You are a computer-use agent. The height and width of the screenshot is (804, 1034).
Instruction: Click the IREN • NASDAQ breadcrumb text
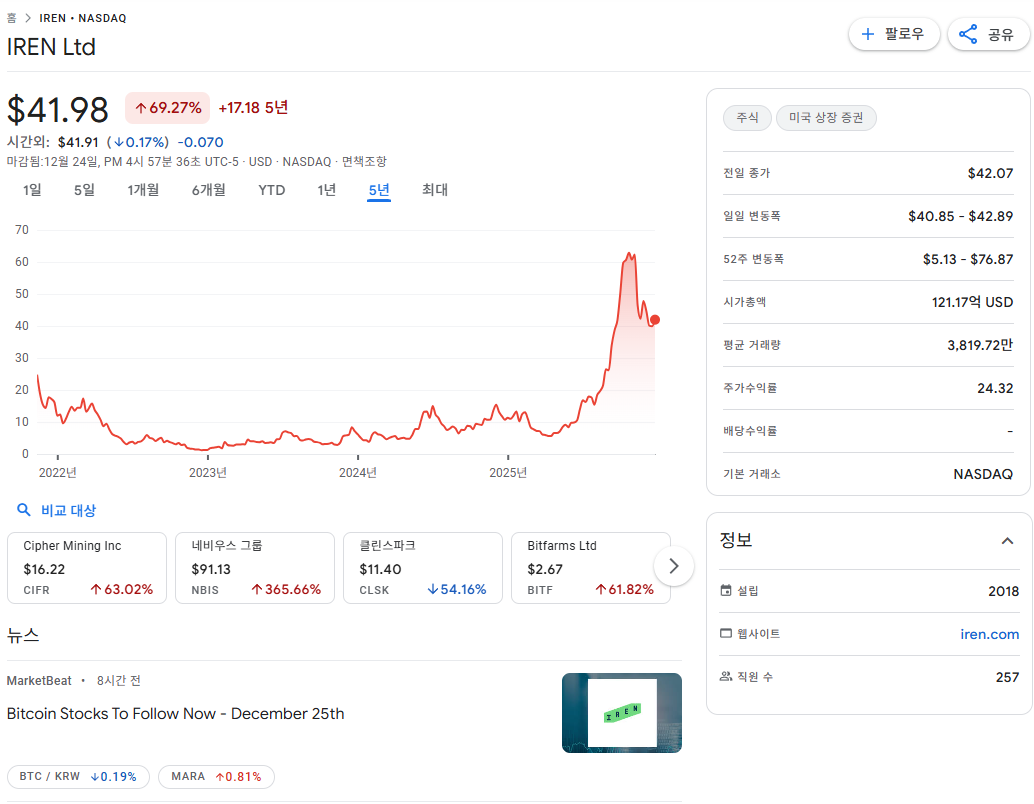coord(82,18)
